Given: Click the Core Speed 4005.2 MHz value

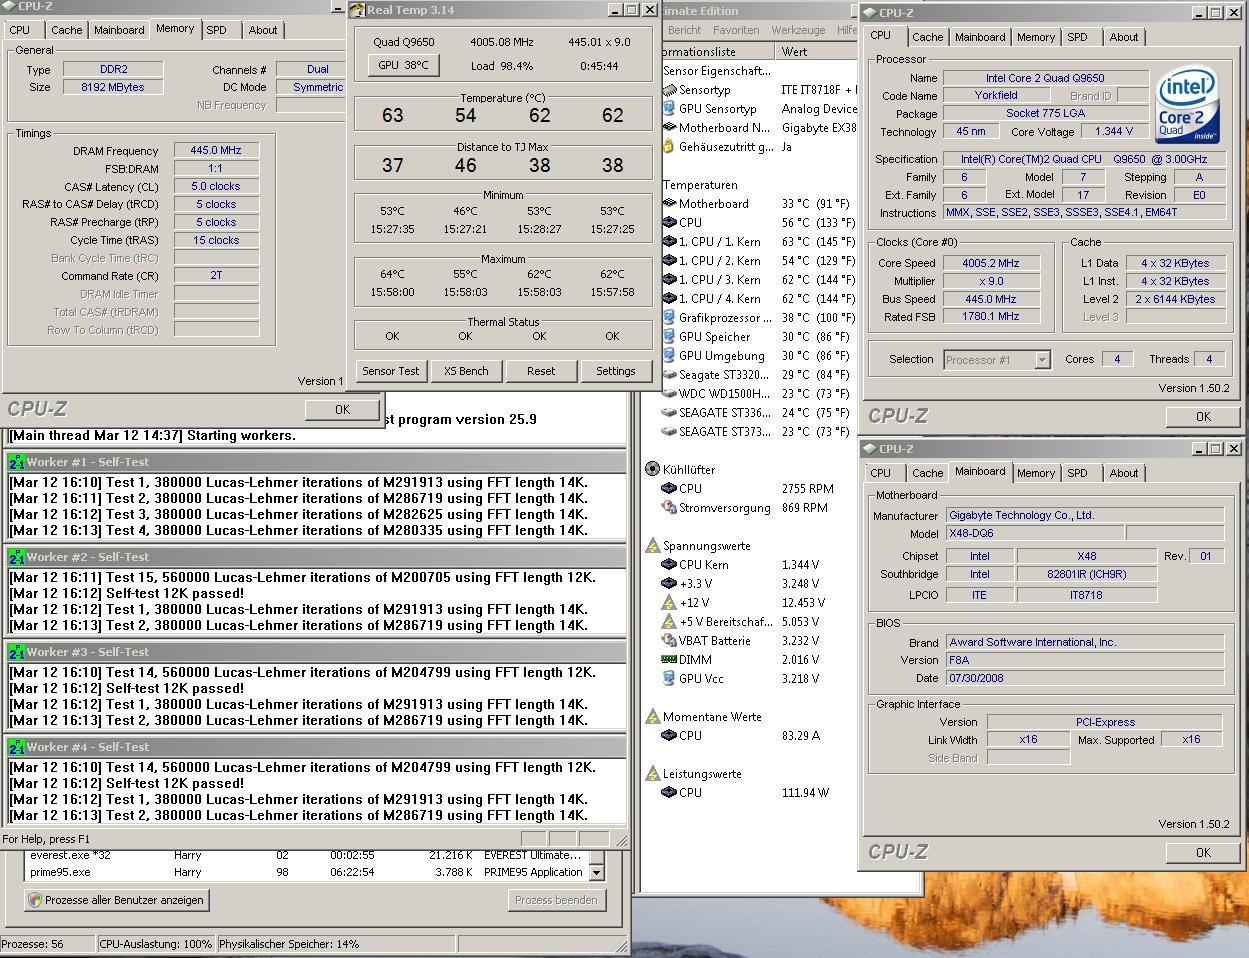Looking at the screenshot, I should pyautogui.click(x=991, y=263).
